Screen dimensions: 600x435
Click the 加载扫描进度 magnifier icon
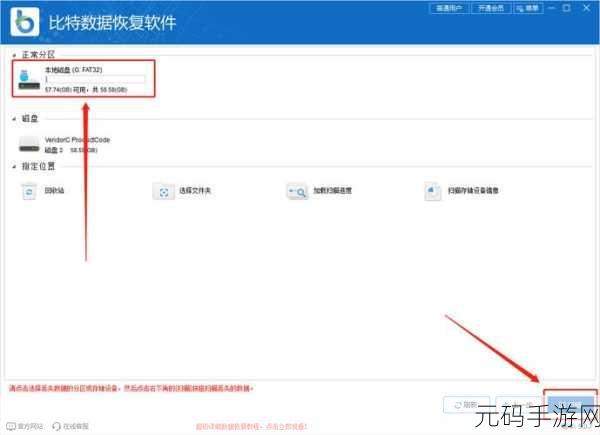[x=297, y=191]
